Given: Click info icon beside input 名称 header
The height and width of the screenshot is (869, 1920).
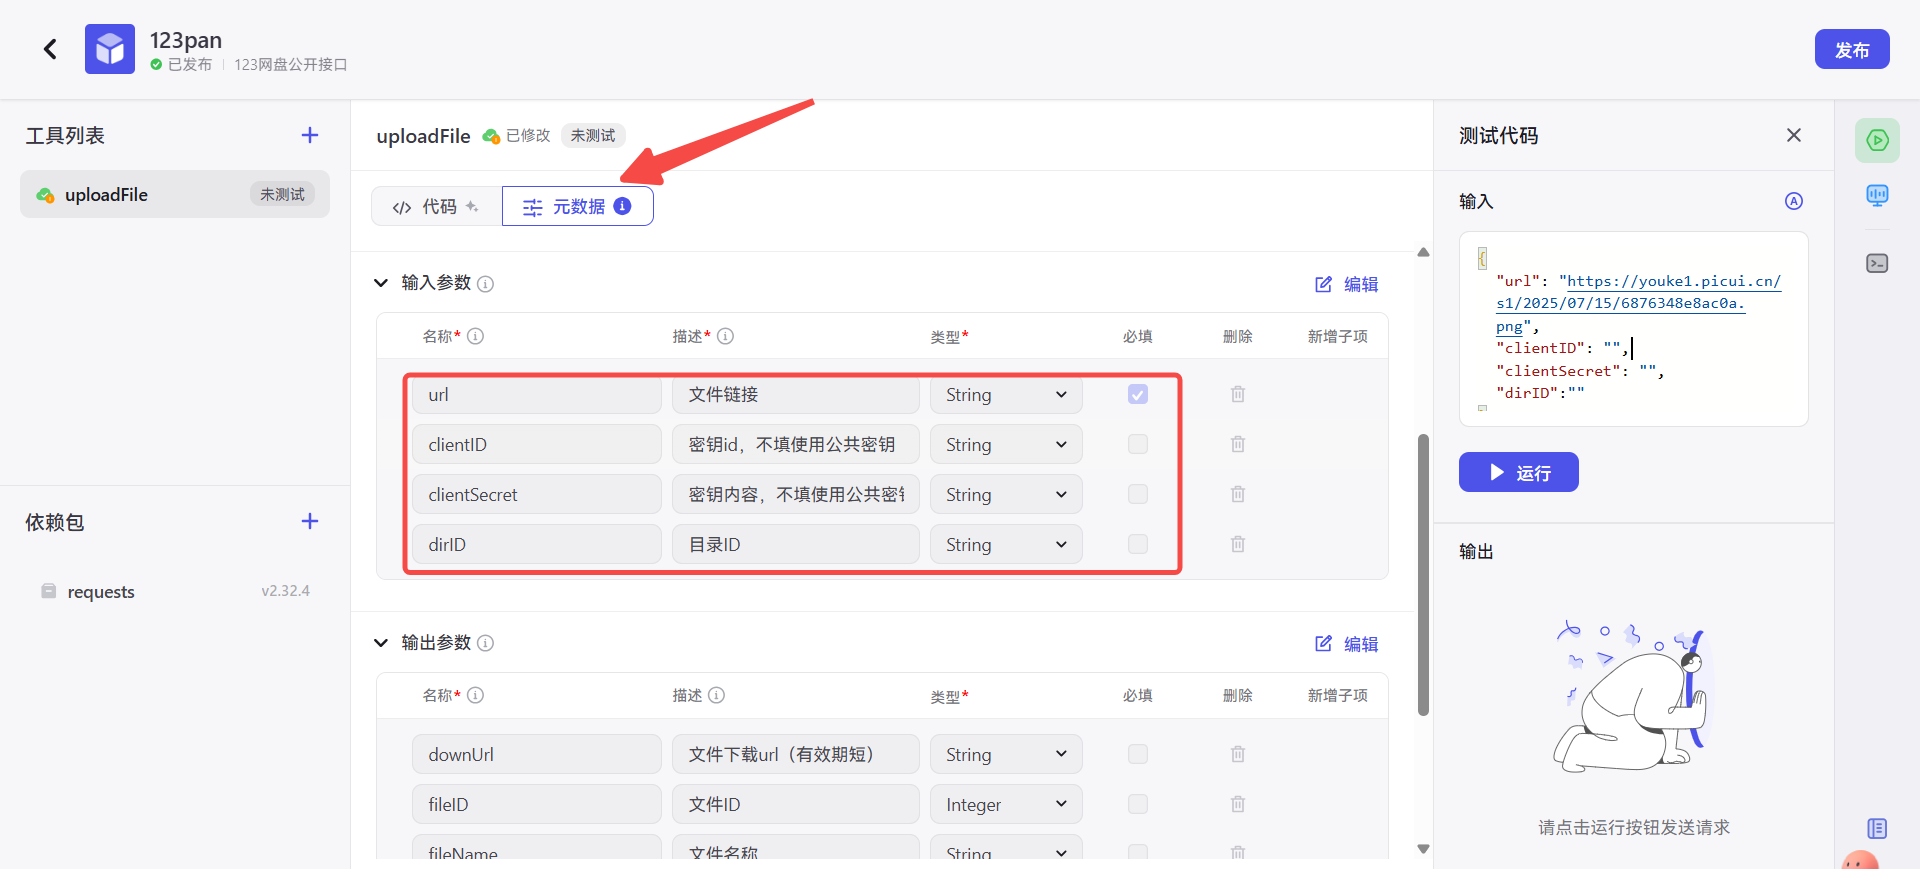Looking at the screenshot, I should click(476, 336).
